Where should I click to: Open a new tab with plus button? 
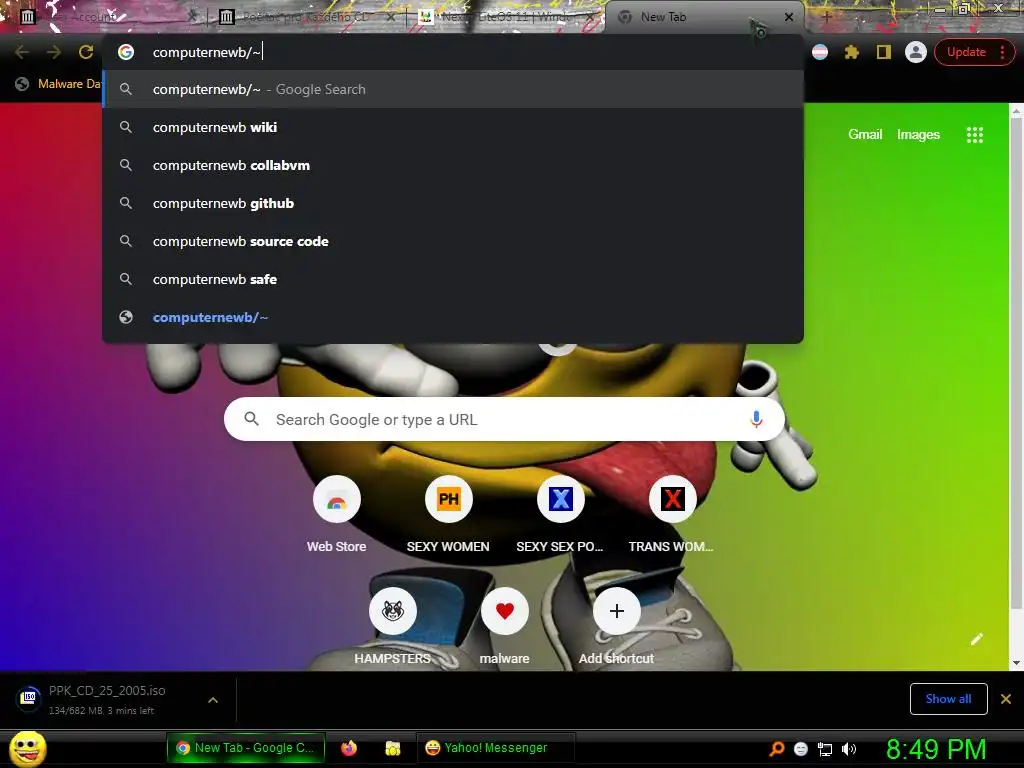tap(826, 17)
